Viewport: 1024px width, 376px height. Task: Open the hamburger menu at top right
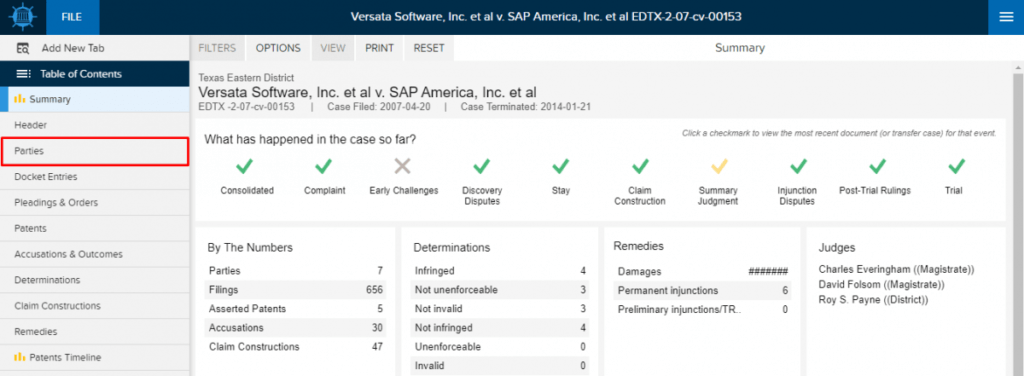click(1006, 17)
